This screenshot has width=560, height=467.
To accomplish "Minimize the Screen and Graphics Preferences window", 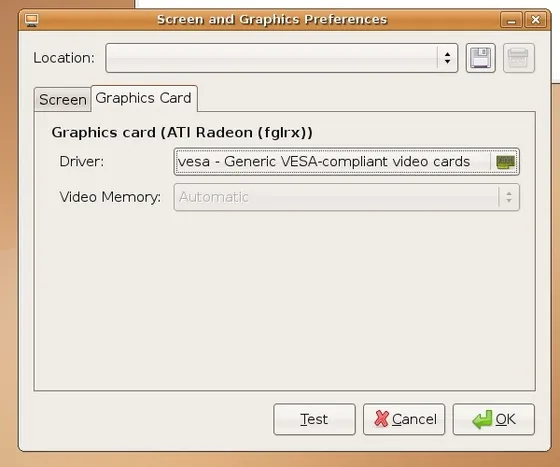I will [511, 20].
